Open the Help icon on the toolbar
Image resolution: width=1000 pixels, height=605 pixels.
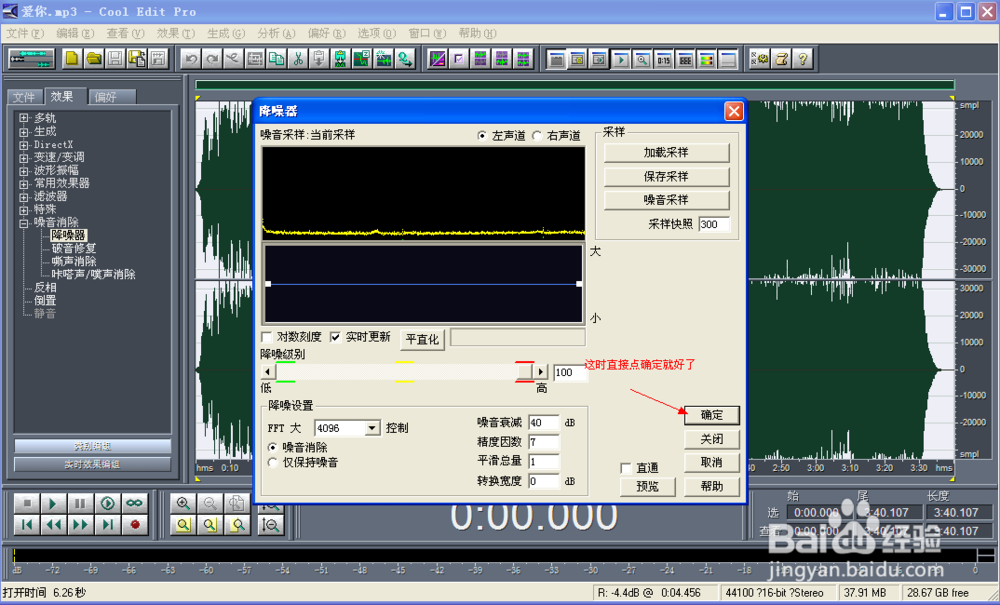tap(803, 59)
